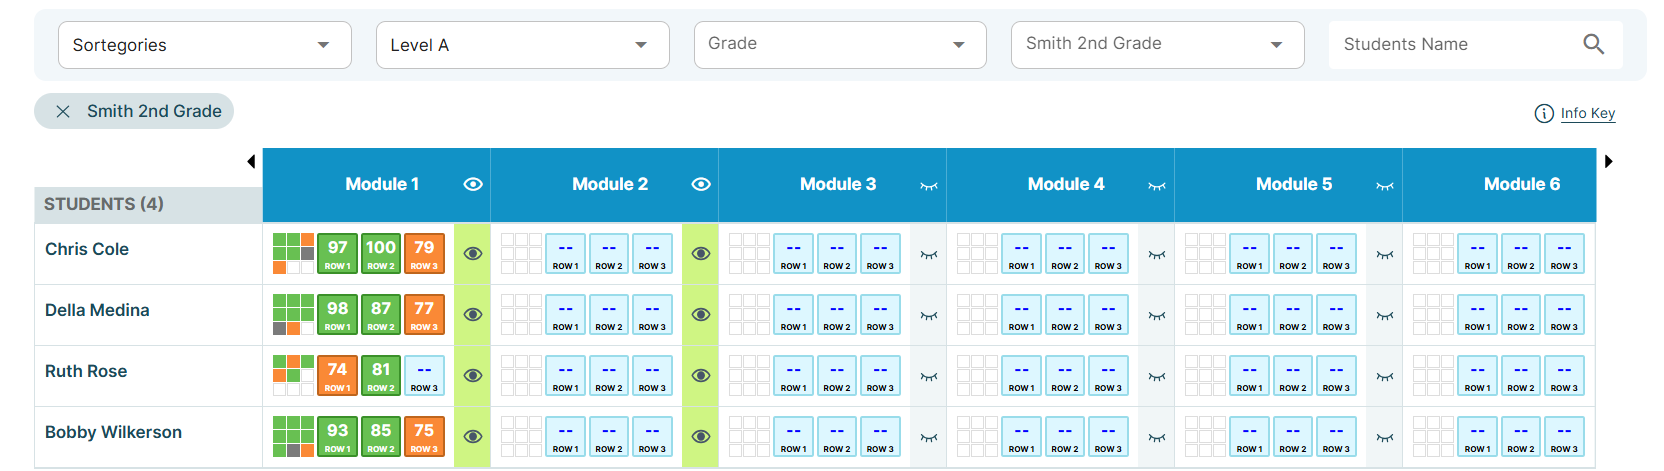Screen dimensions: 1664x471
Task: Open Della Medina's 77 Row 3 score
Action: click(424, 314)
